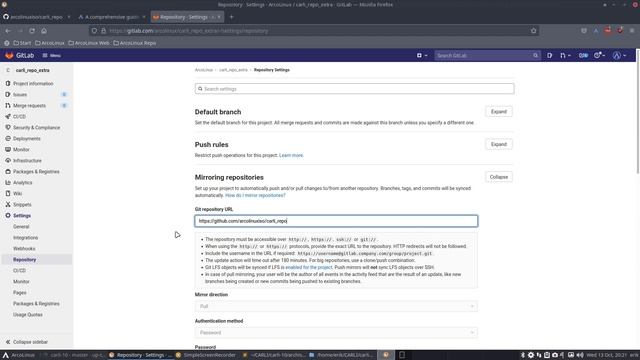The height and width of the screenshot is (360, 640).
Task: Open Firefox application menu hamburger
Action: click(632, 31)
